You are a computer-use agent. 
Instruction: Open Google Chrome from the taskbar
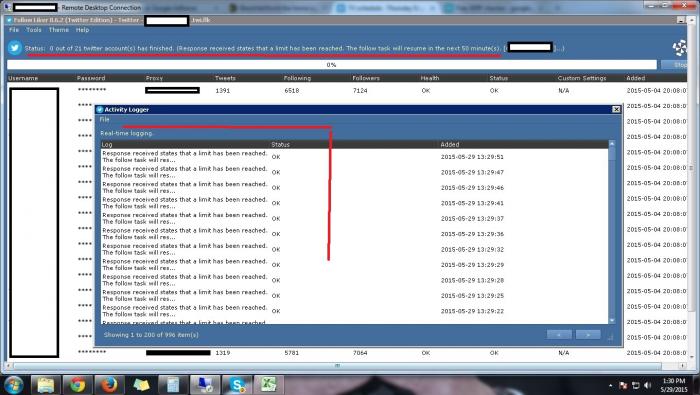pyautogui.click(x=78, y=384)
